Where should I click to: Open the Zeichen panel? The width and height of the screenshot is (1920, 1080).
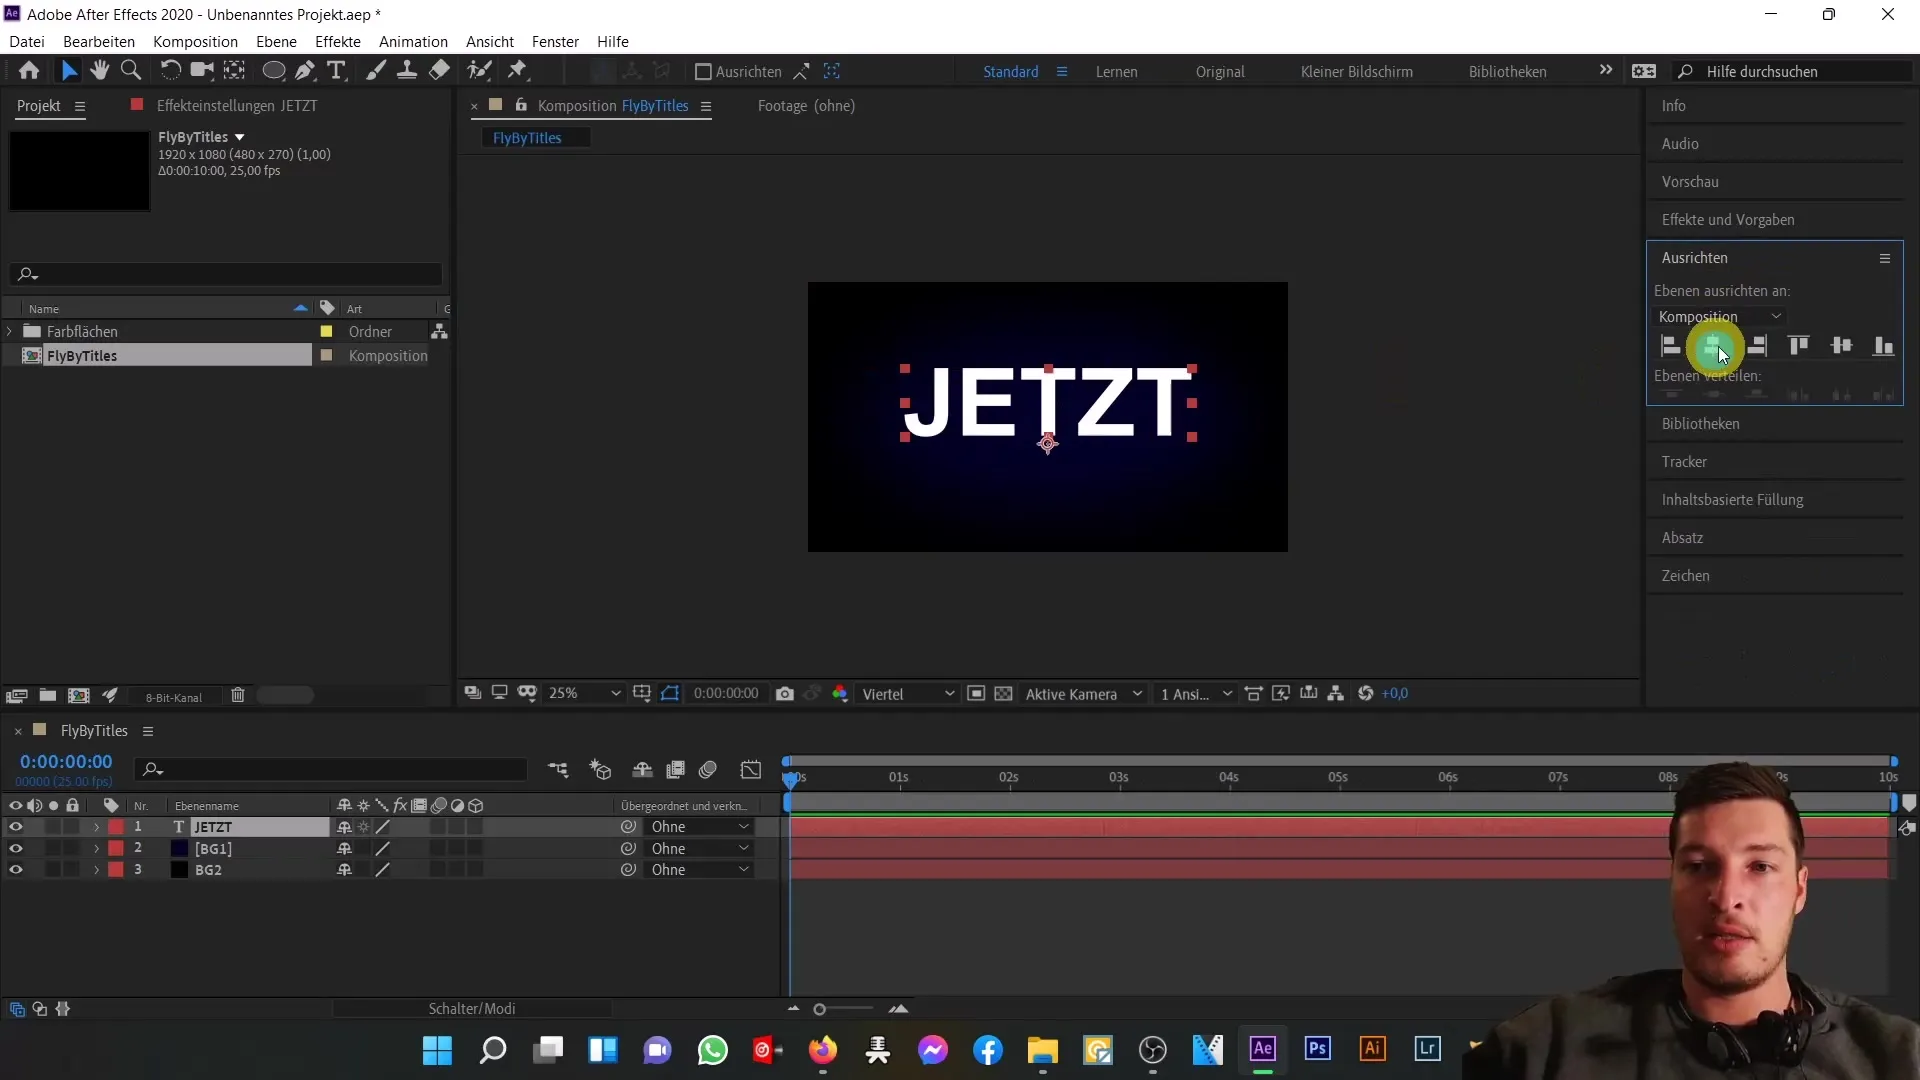click(x=1685, y=575)
